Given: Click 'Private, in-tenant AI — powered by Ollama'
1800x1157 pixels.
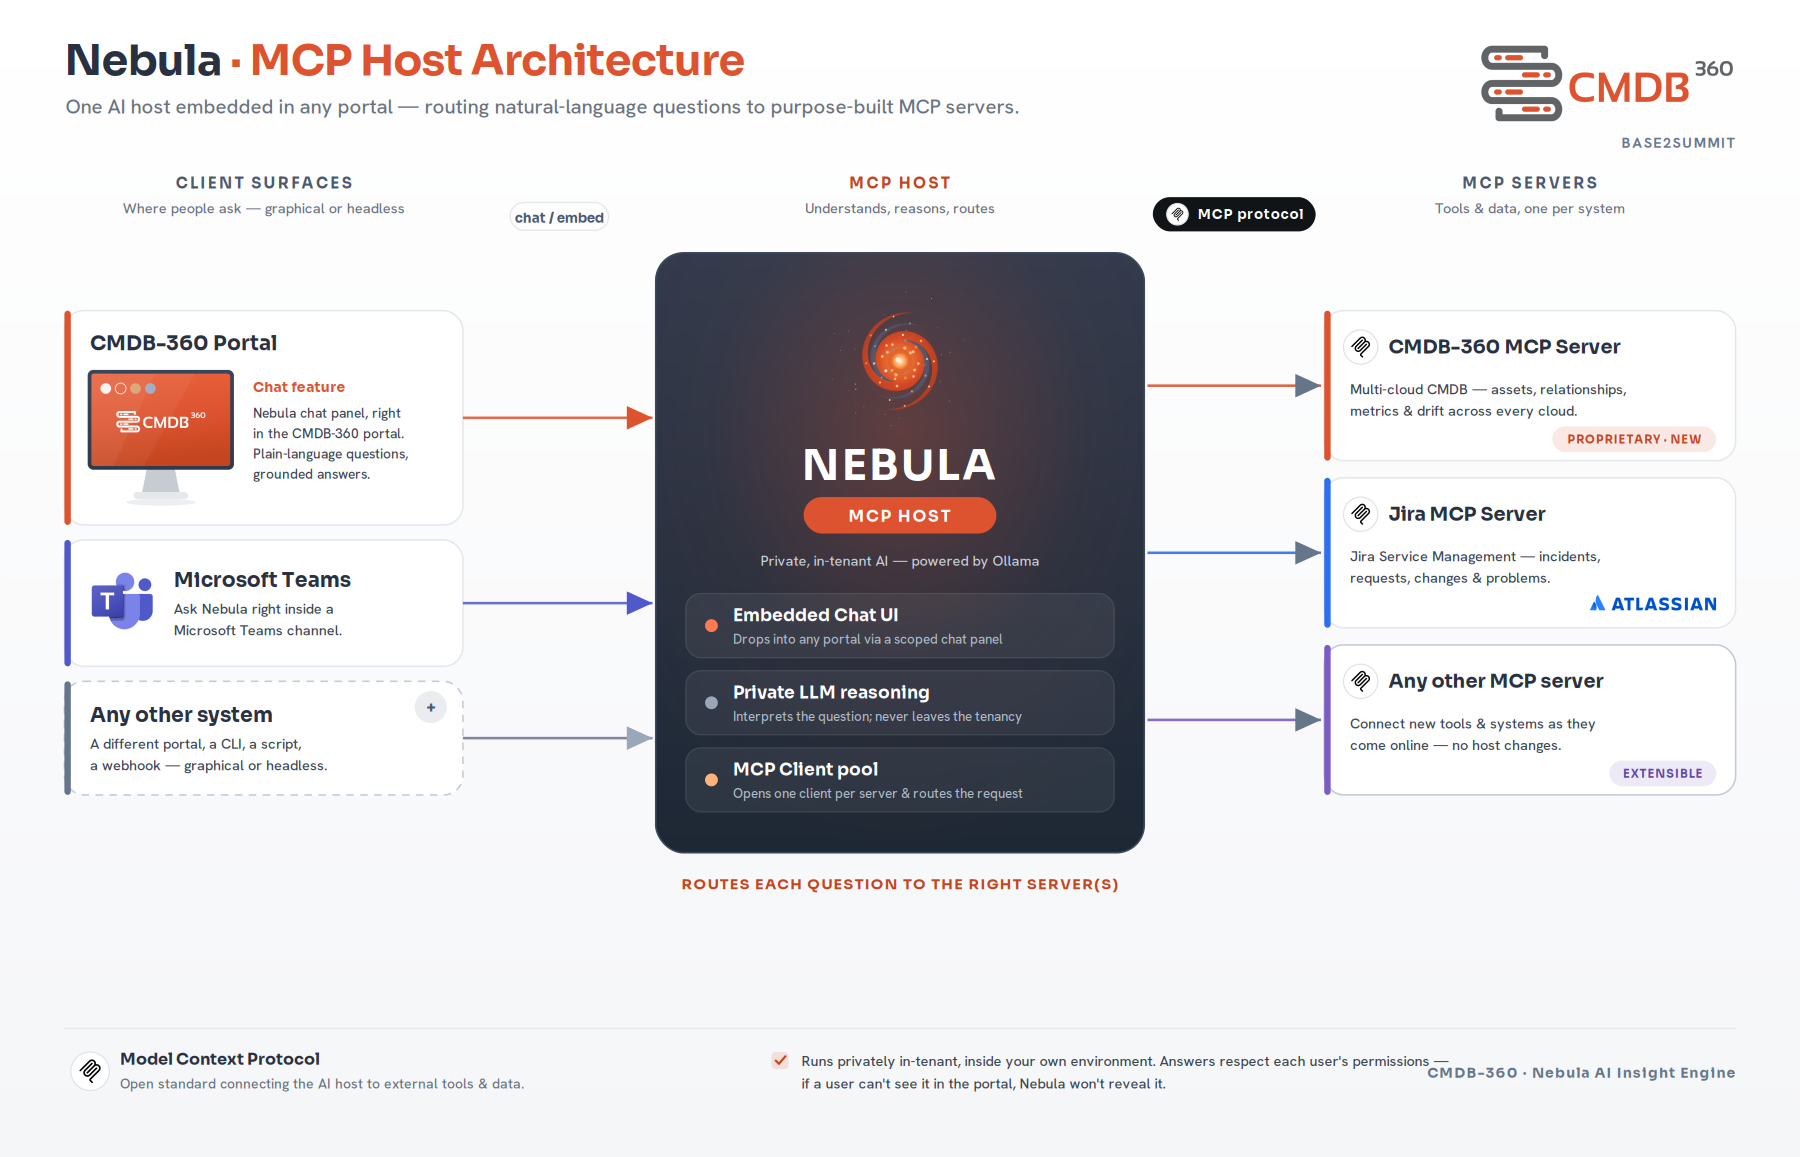Looking at the screenshot, I should pyautogui.click(x=900, y=561).
